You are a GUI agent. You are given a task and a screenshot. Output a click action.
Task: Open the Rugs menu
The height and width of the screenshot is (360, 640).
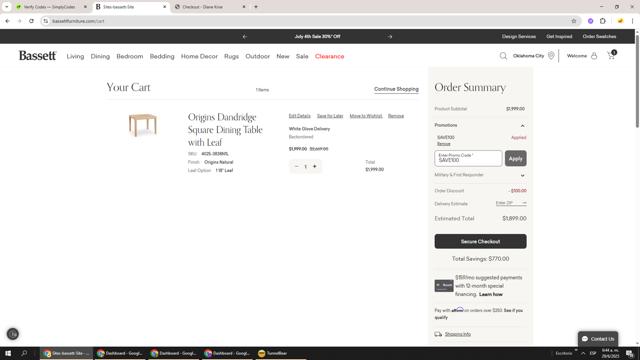point(231,56)
